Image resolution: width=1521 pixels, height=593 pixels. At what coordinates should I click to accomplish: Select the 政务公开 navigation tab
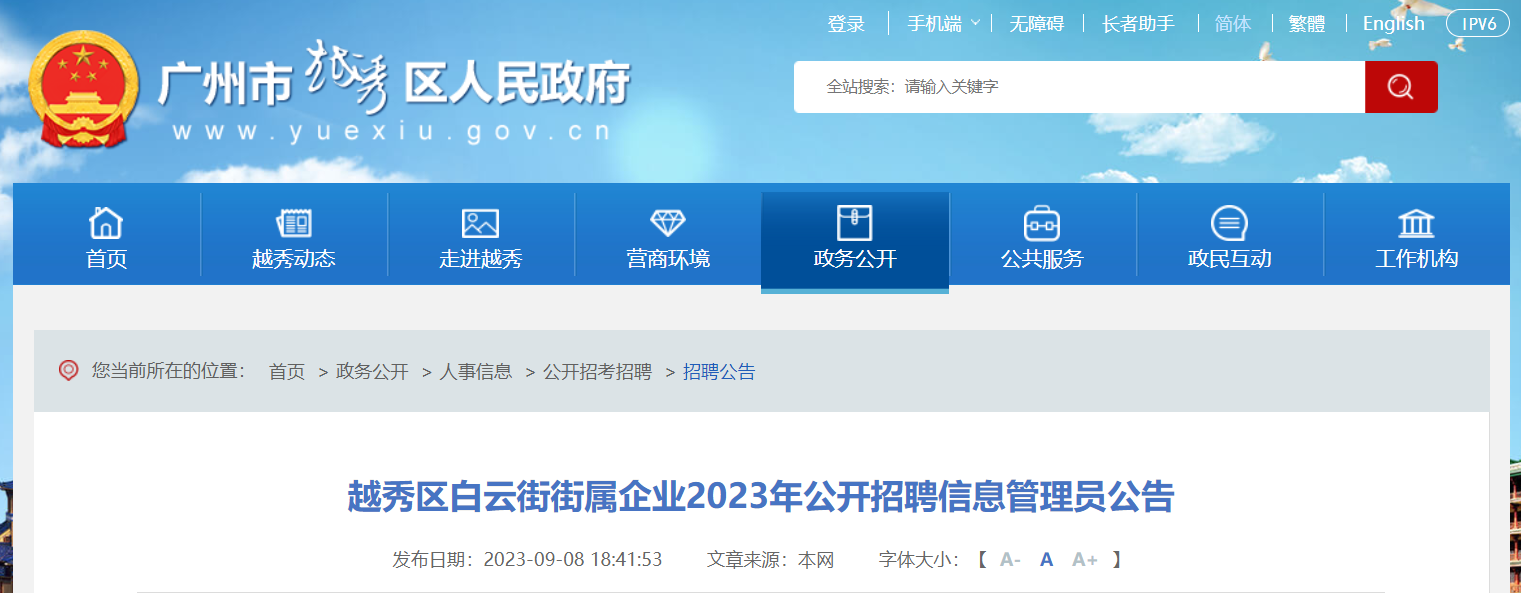(855, 241)
